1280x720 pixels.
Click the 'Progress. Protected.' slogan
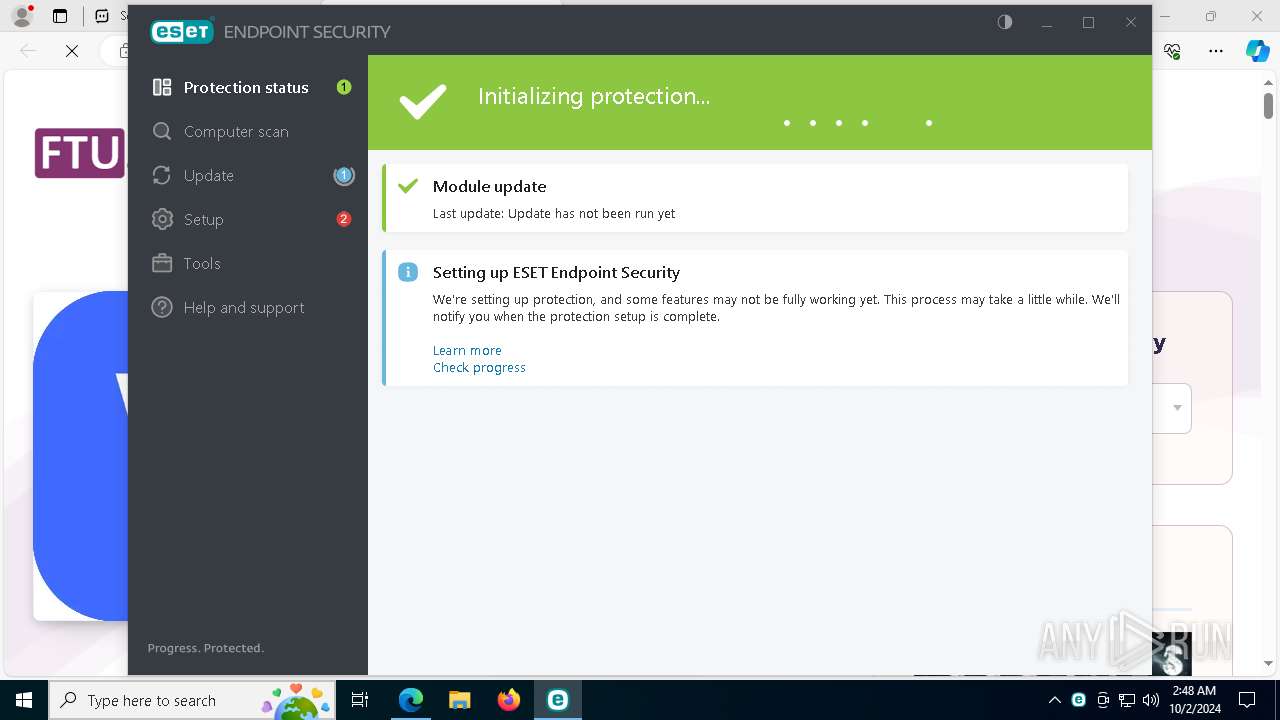tap(206, 648)
